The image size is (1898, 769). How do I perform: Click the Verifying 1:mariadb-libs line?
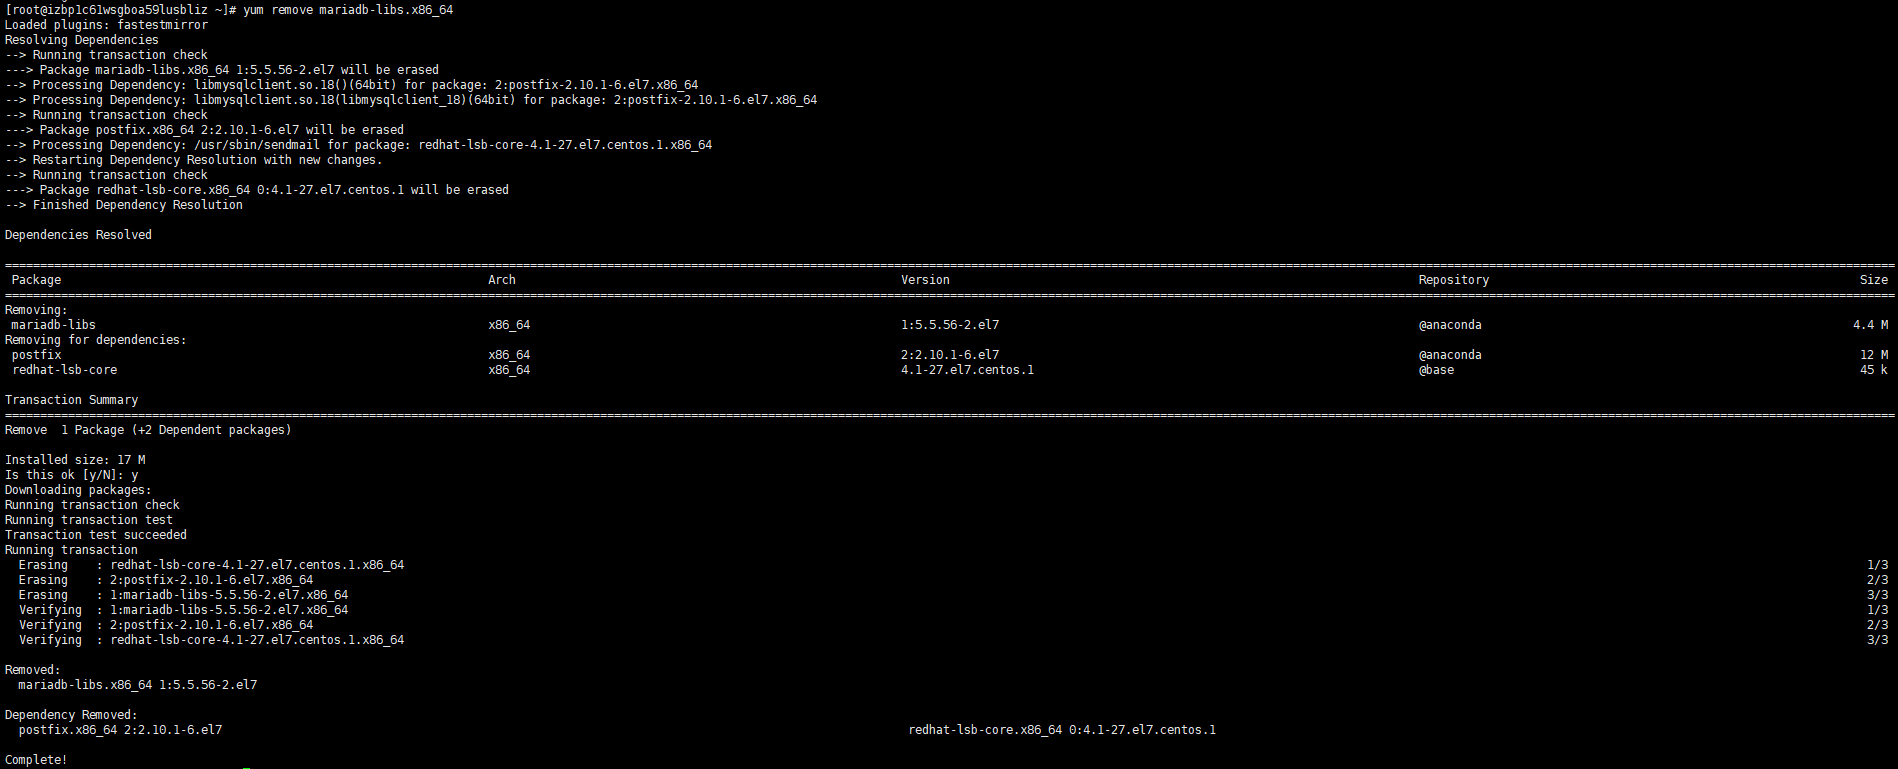[x=183, y=610]
